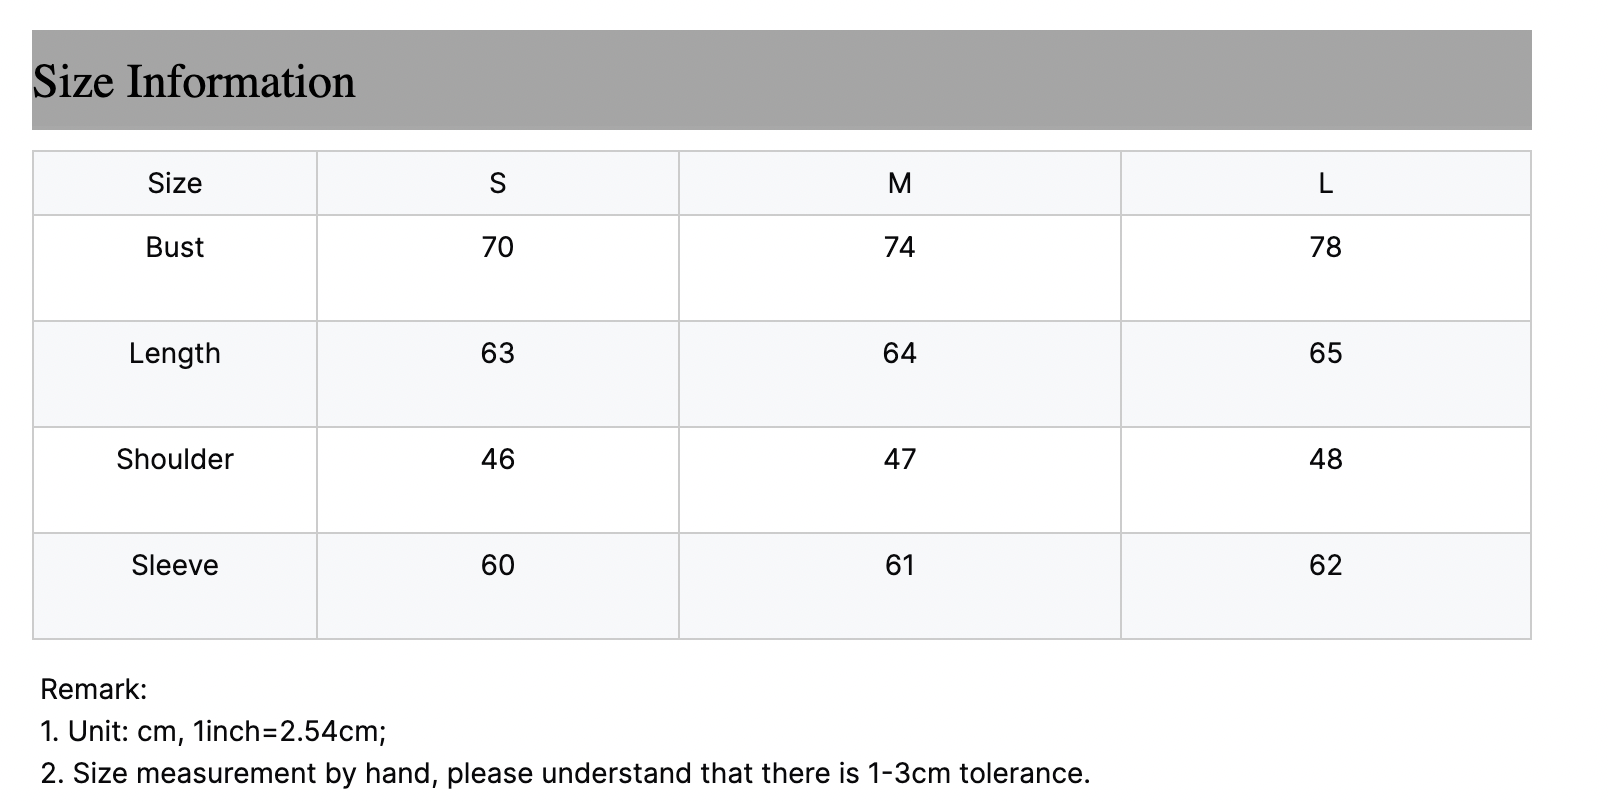The image size is (1608, 802).
Task: Click Shoulder value 48 for size L
Action: [1326, 459]
